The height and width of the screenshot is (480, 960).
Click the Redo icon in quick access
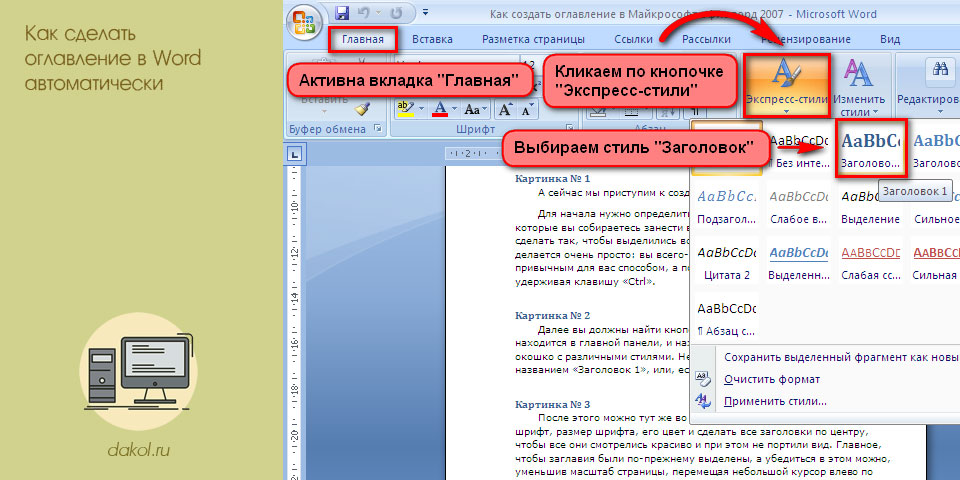pos(396,13)
